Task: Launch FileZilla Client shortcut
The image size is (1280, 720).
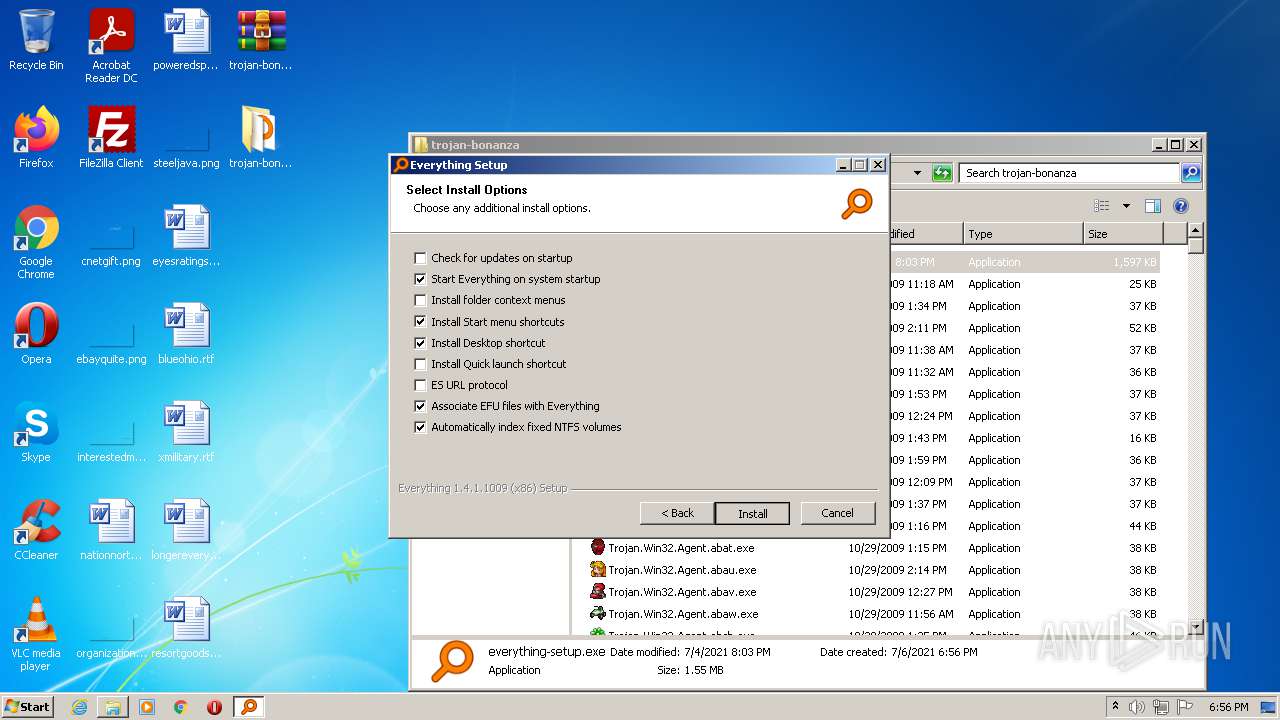Action: tap(111, 138)
